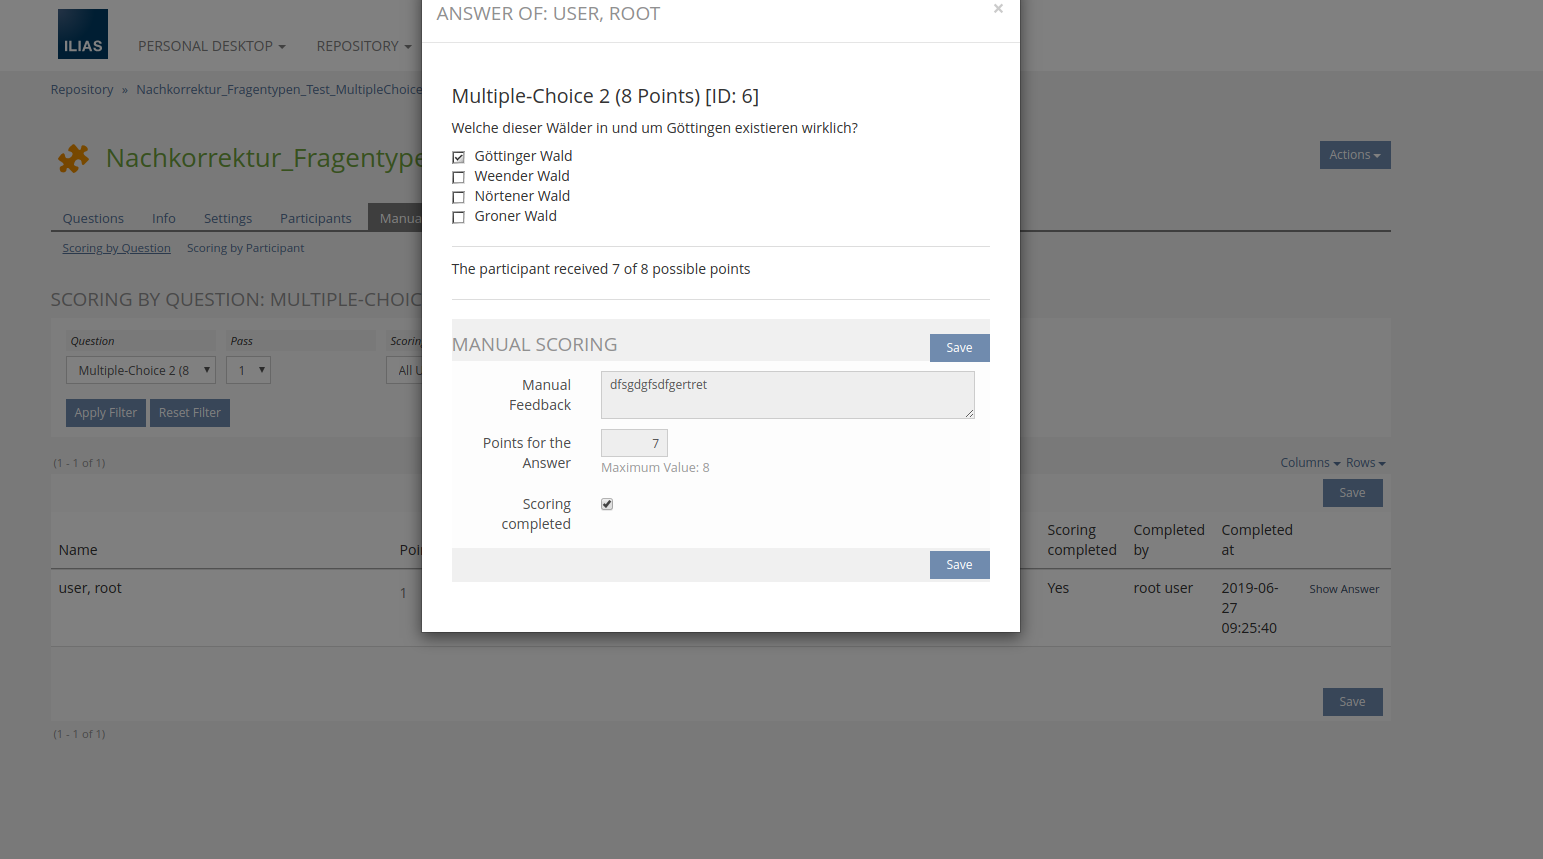This screenshot has height=859, width=1543.
Task: Expand the Actions dropdown
Action: 1354,155
